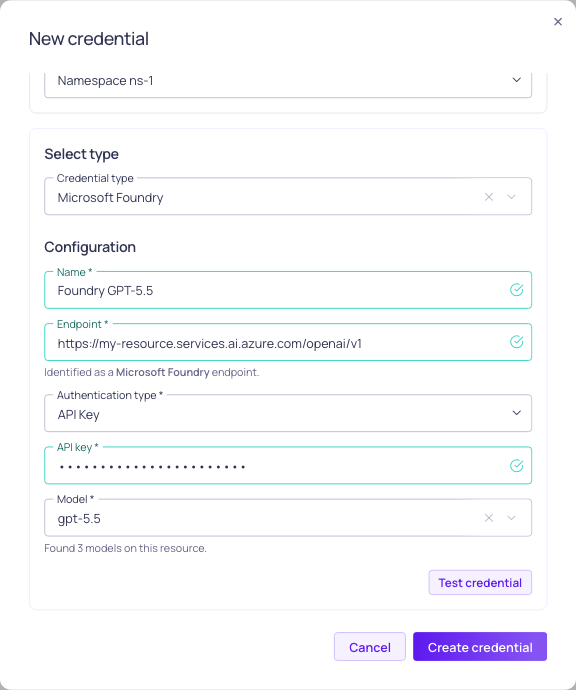Clear the gpt-5.5 model selection

[488, 518]
